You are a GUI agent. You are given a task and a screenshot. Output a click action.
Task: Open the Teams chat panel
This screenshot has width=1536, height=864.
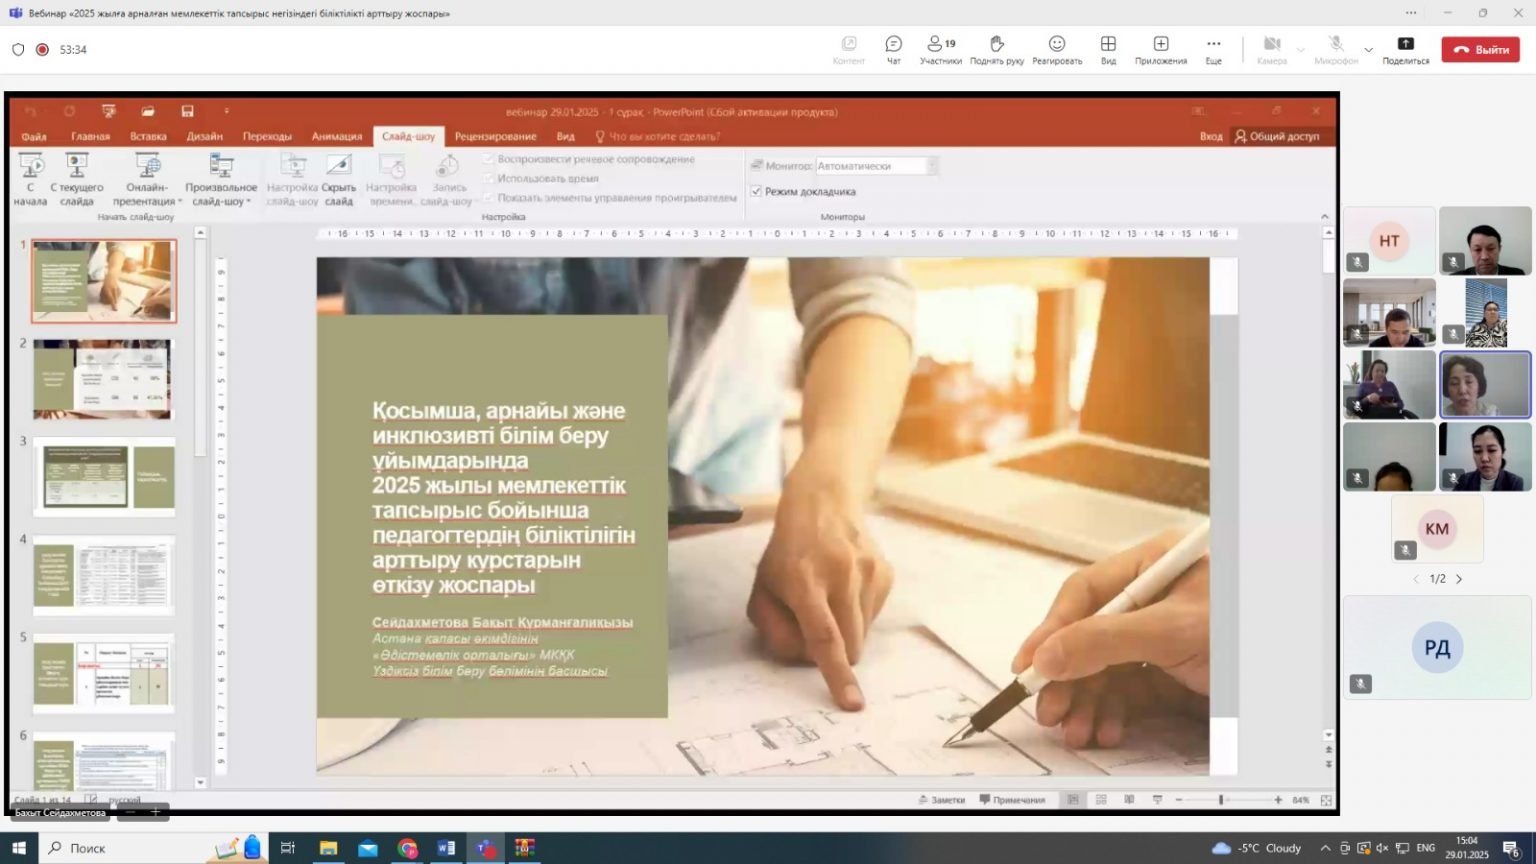tap(893, 49)
